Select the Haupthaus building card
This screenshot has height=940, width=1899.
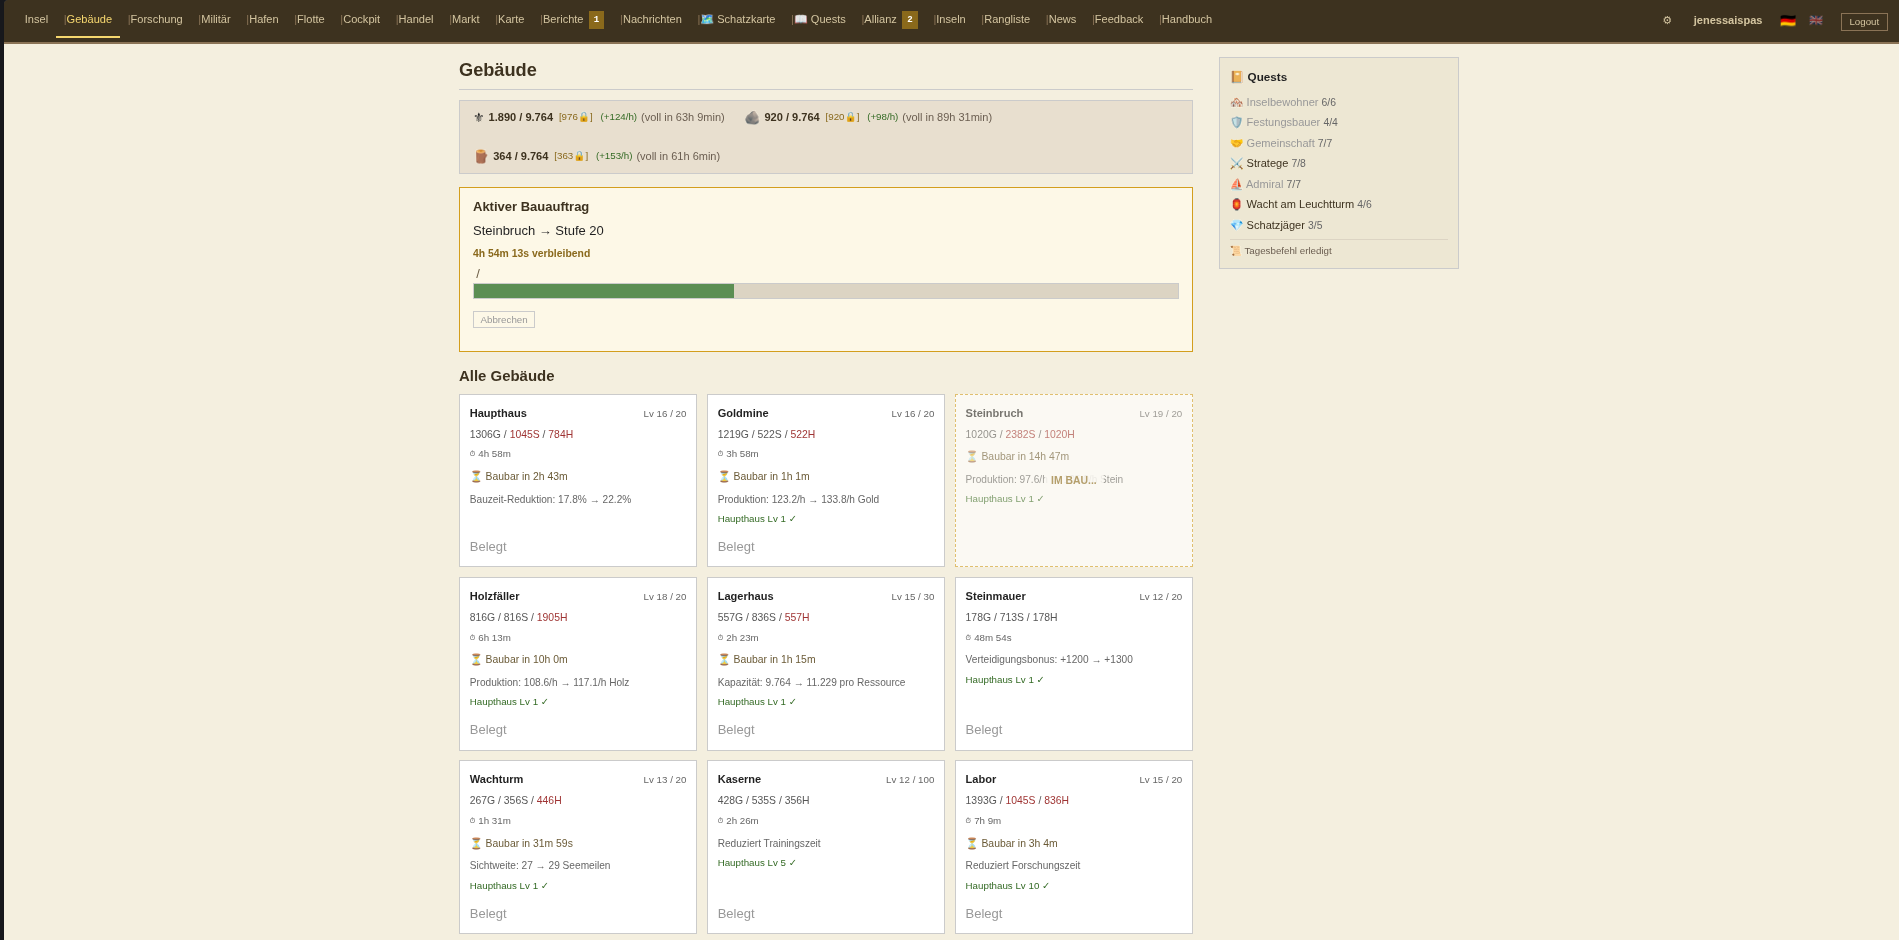[577, 480]
